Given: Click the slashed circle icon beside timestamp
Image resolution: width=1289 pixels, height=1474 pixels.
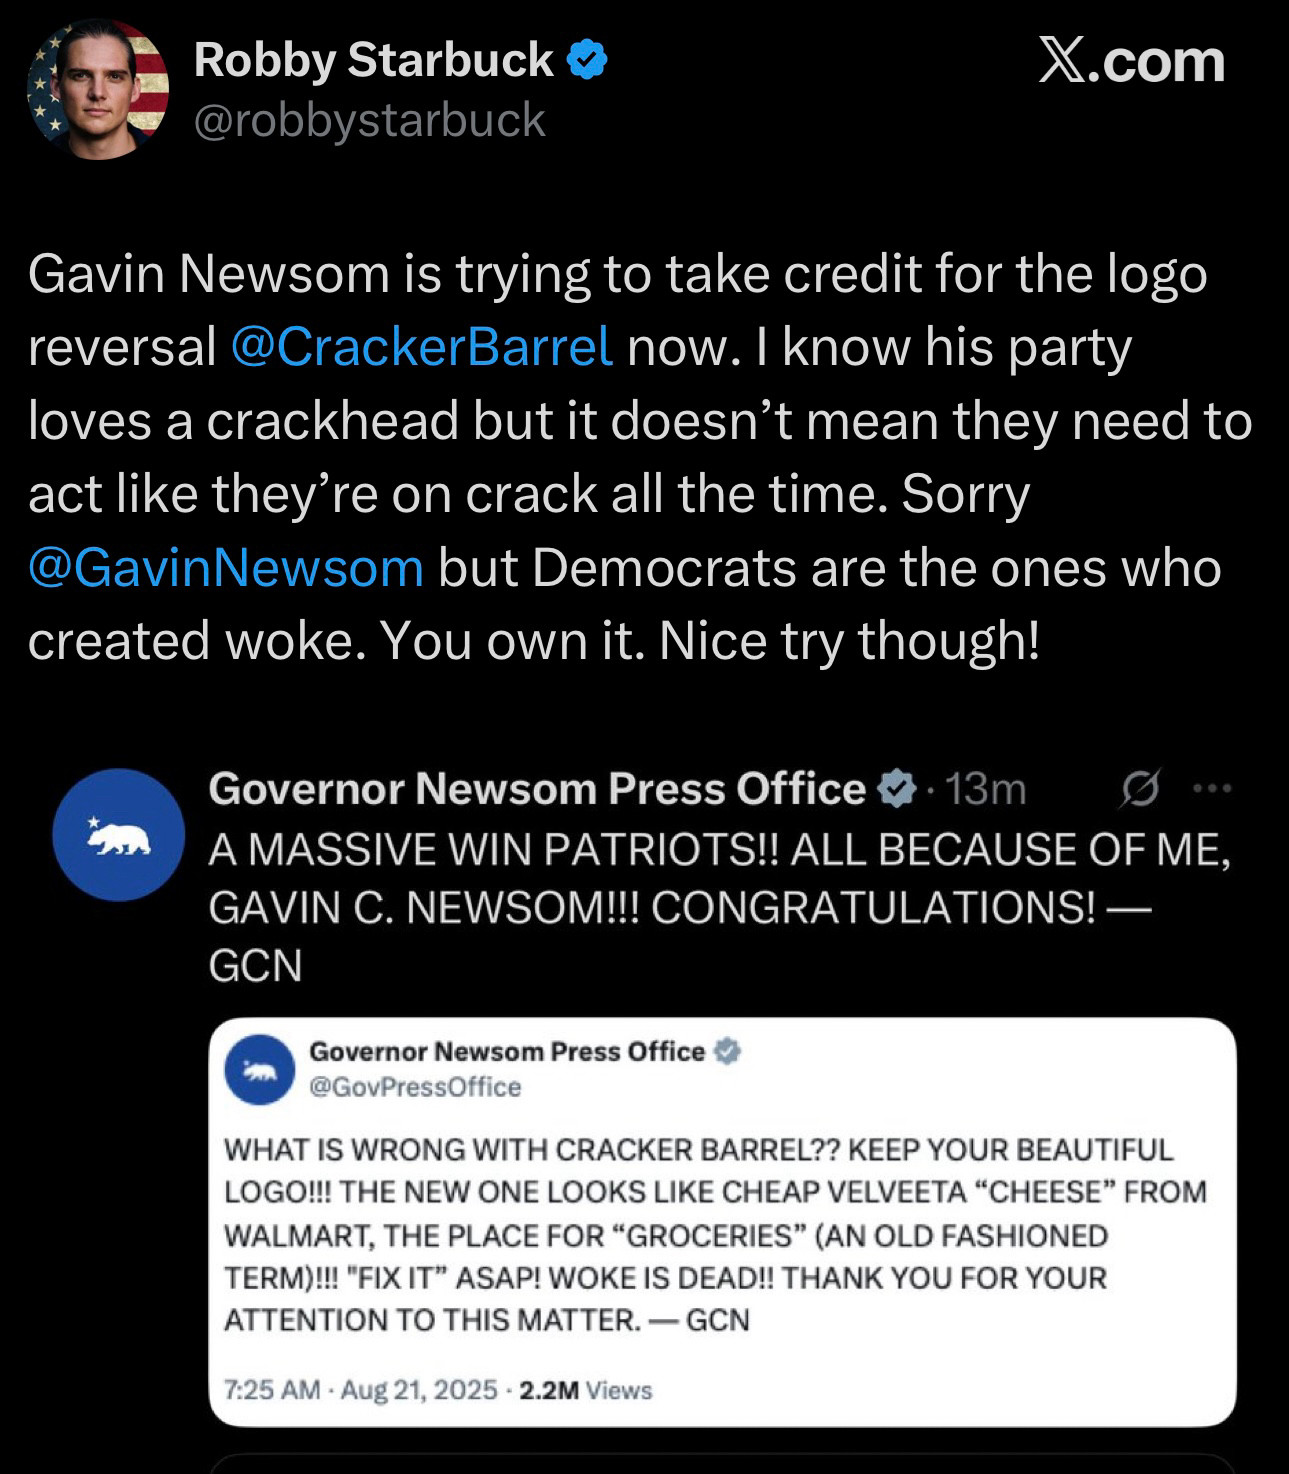Looking at the screenshot, I should 1141,789.
